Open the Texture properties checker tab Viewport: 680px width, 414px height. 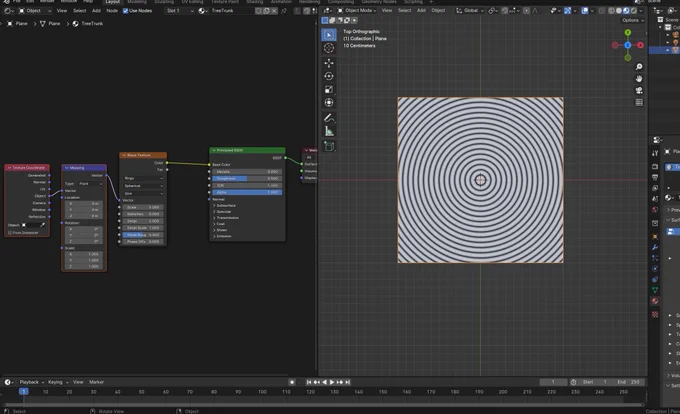click(x=655, y=314)
